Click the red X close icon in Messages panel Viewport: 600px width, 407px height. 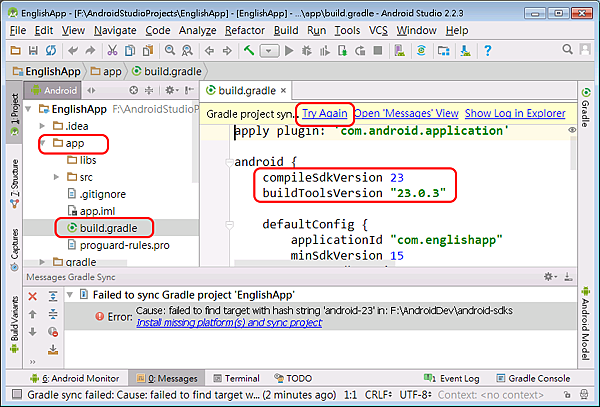click(33, 296)
